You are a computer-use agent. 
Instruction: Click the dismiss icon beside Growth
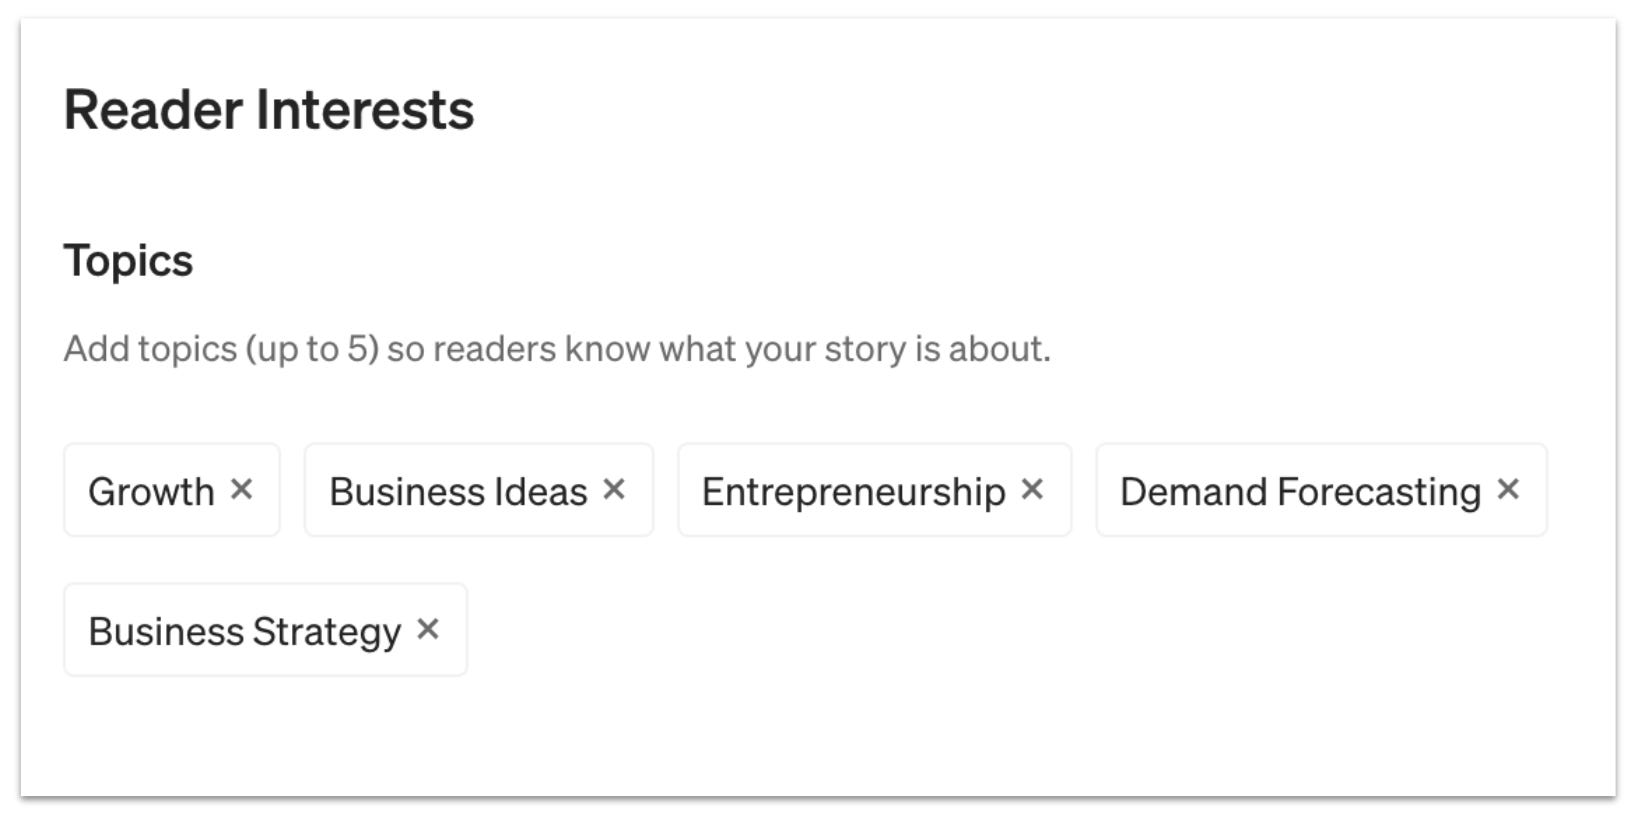click(243, 490)
